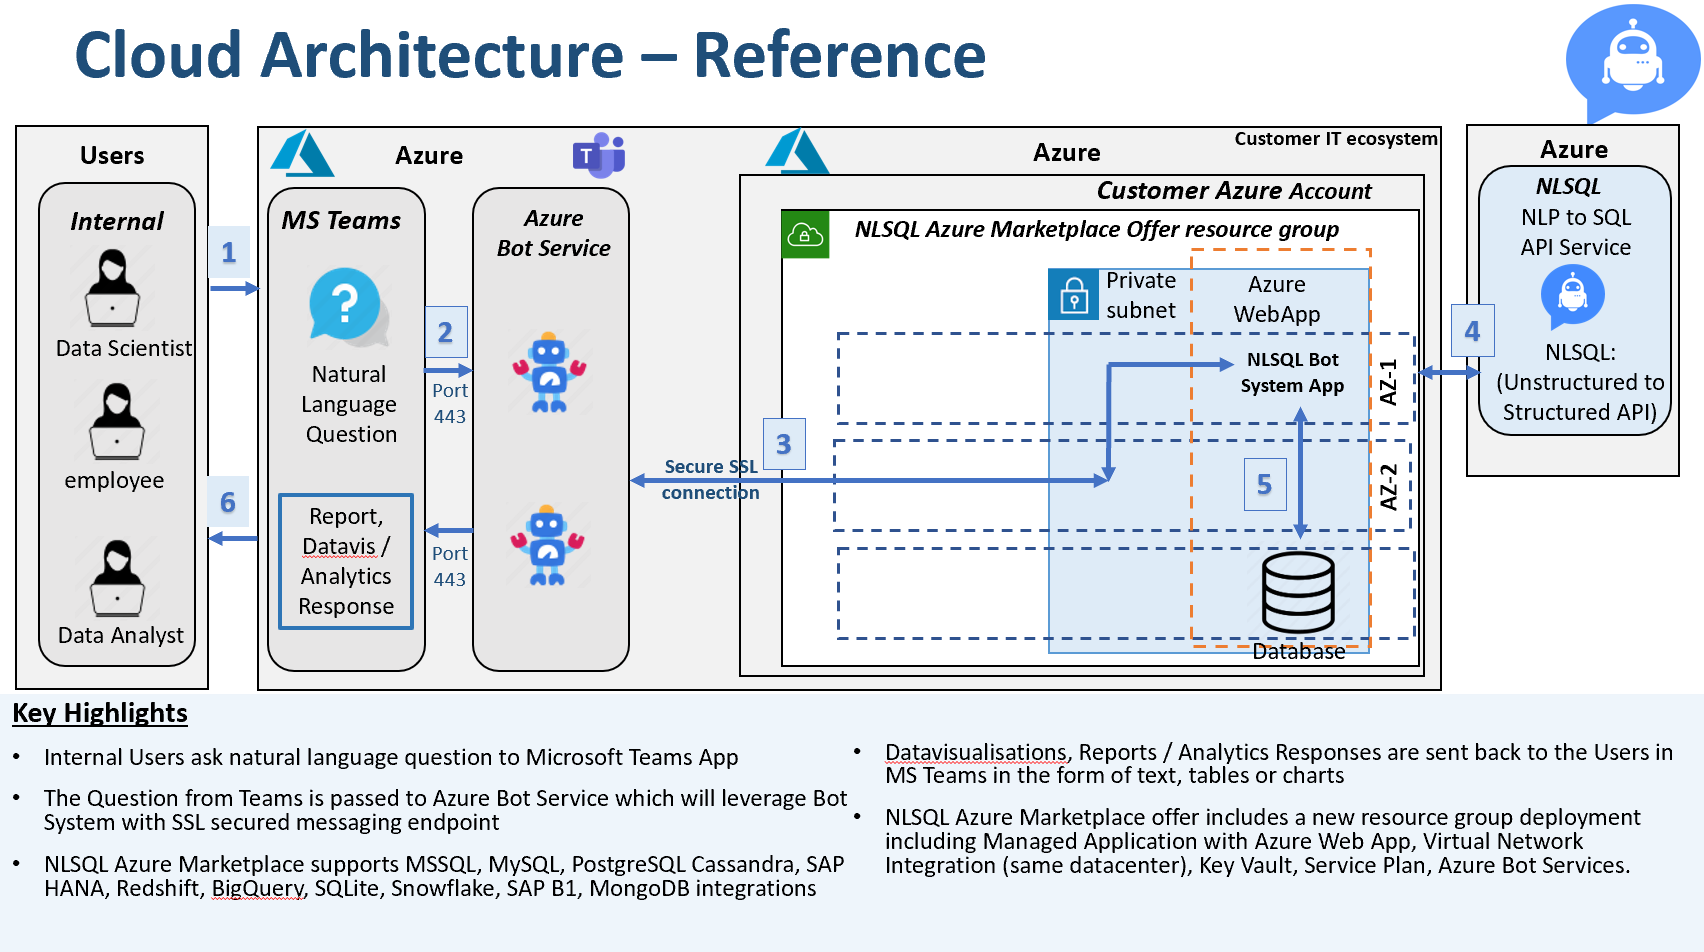The height and width of the screenshot is (952, 1704).
Task: Click the upper Azure Bot Service robot icon
Action: pyautogui.click(x=549, y=372)
